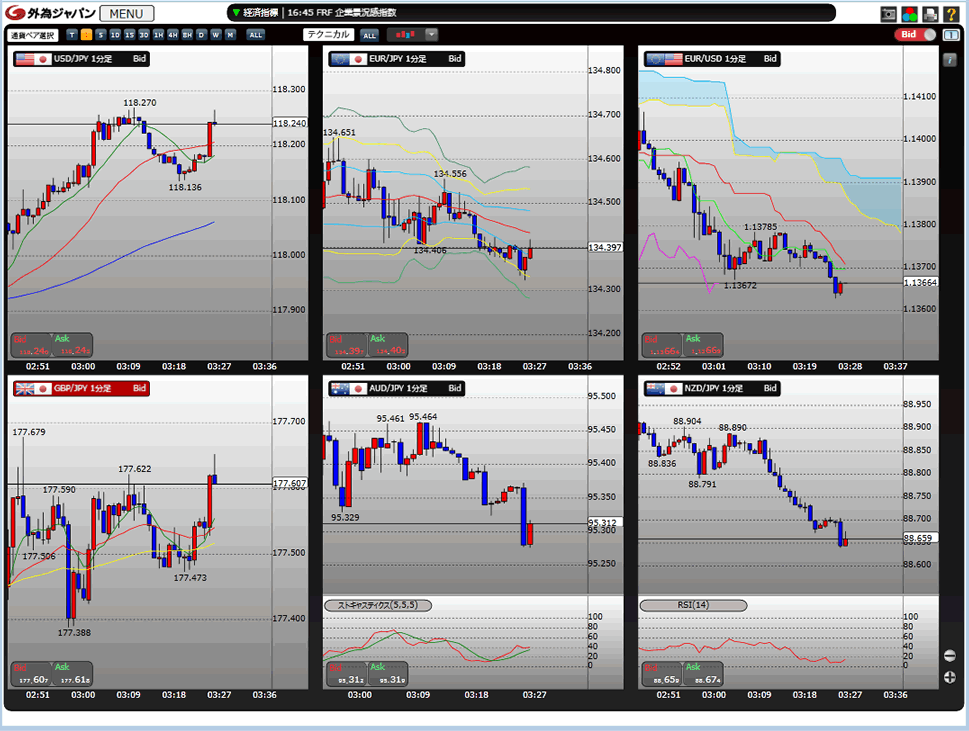Open the EUR/JPY 1分足 chart header
969x731 pixels.
pyautogui.click(x=397, y=59)
